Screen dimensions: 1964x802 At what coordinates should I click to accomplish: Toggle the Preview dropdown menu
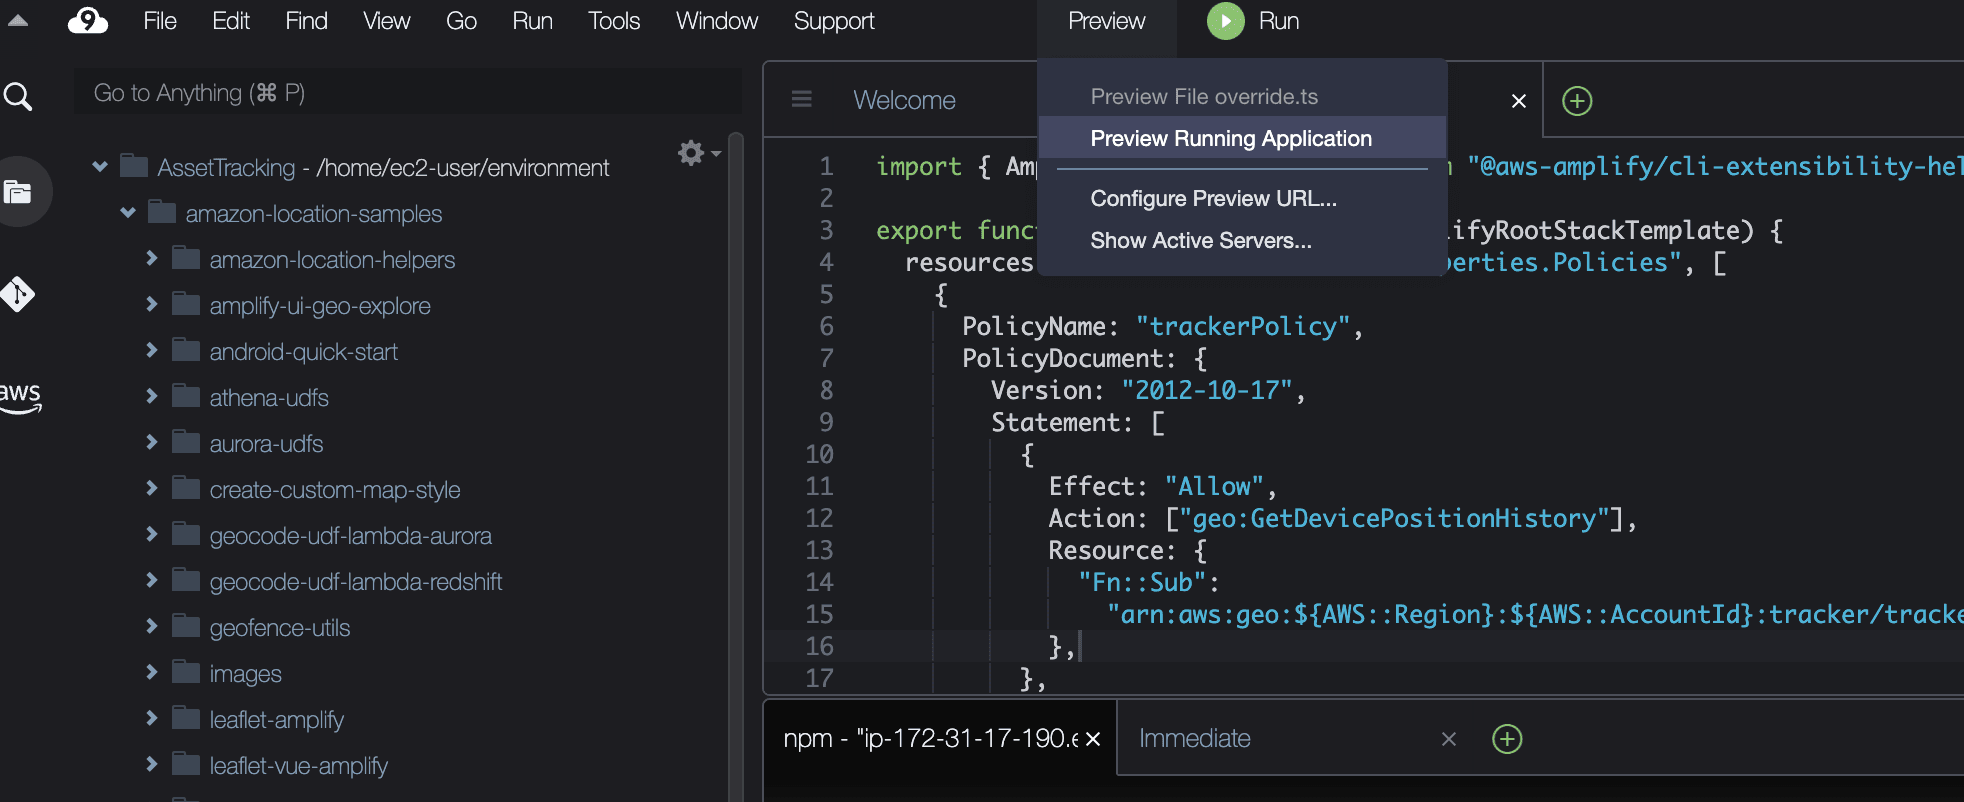tap(1107, 21)
